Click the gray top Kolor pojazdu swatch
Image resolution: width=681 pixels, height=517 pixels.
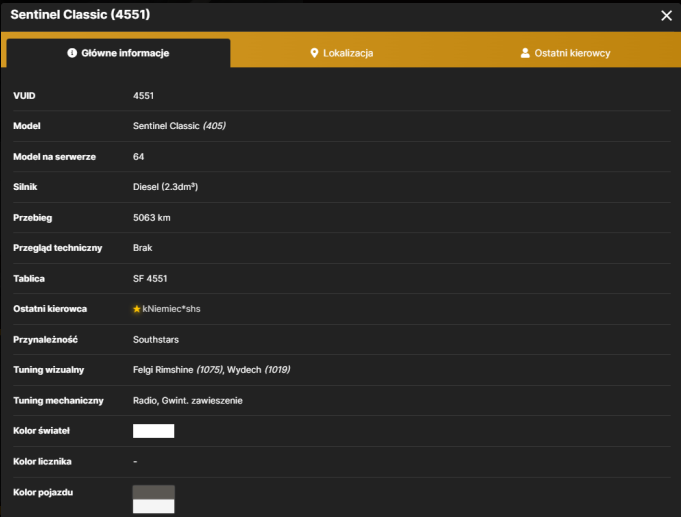point(153,492)
